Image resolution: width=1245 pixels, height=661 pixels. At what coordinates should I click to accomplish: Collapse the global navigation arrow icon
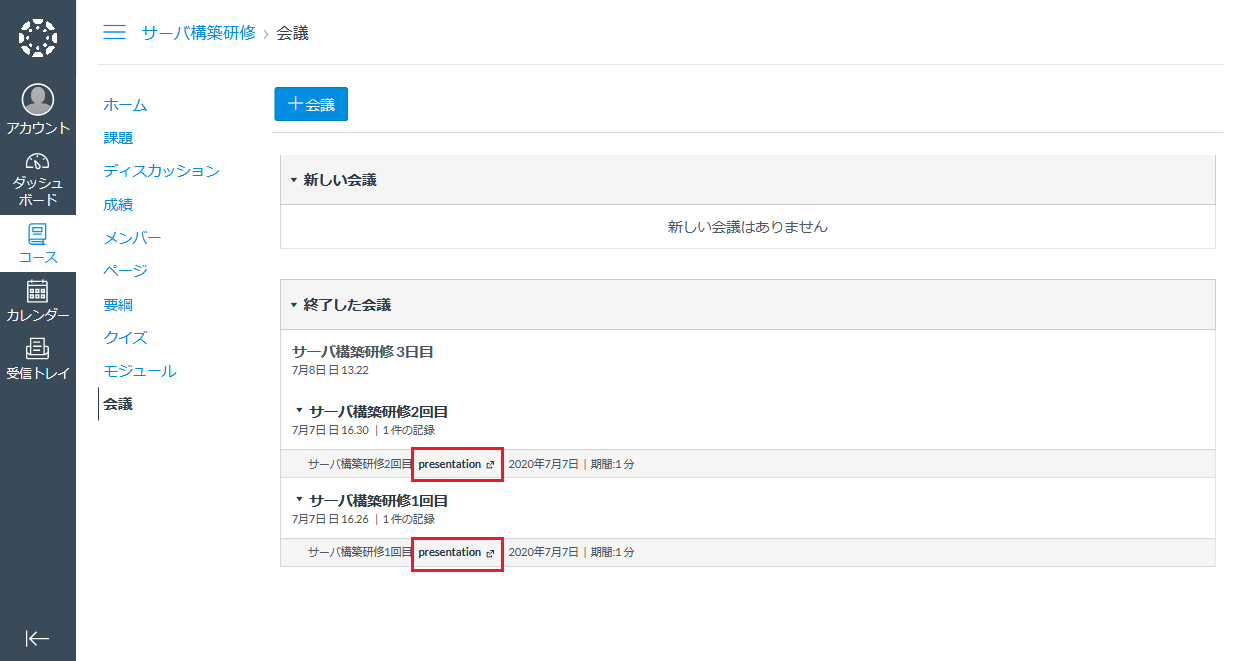[38, 639]
